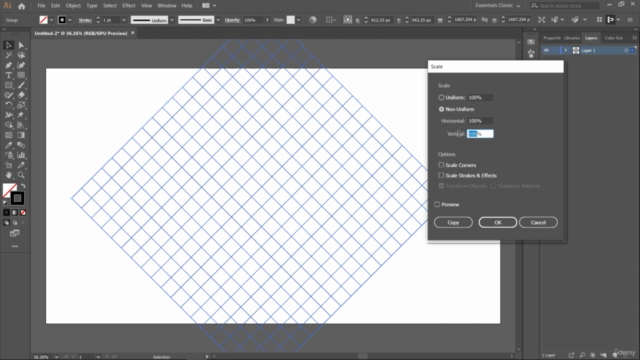The image size is (640, 360).
Task: Open the Window menu
Action: point(167,6)
